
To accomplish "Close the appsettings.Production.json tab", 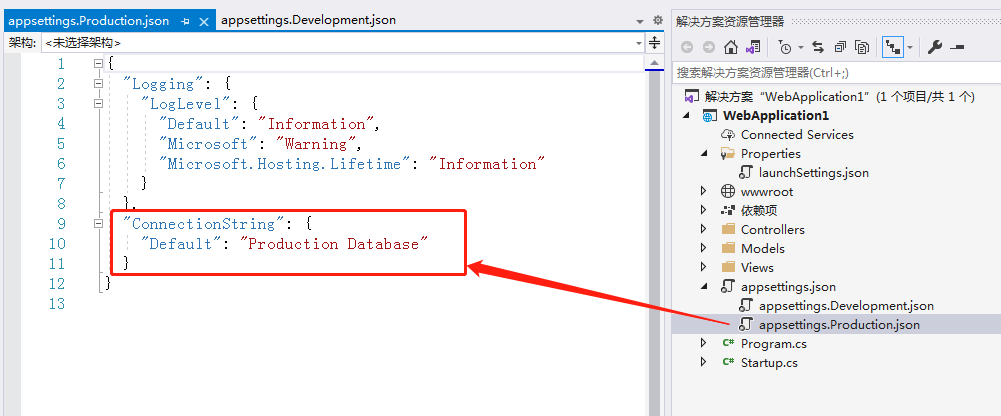I will [x=204, y=21].
